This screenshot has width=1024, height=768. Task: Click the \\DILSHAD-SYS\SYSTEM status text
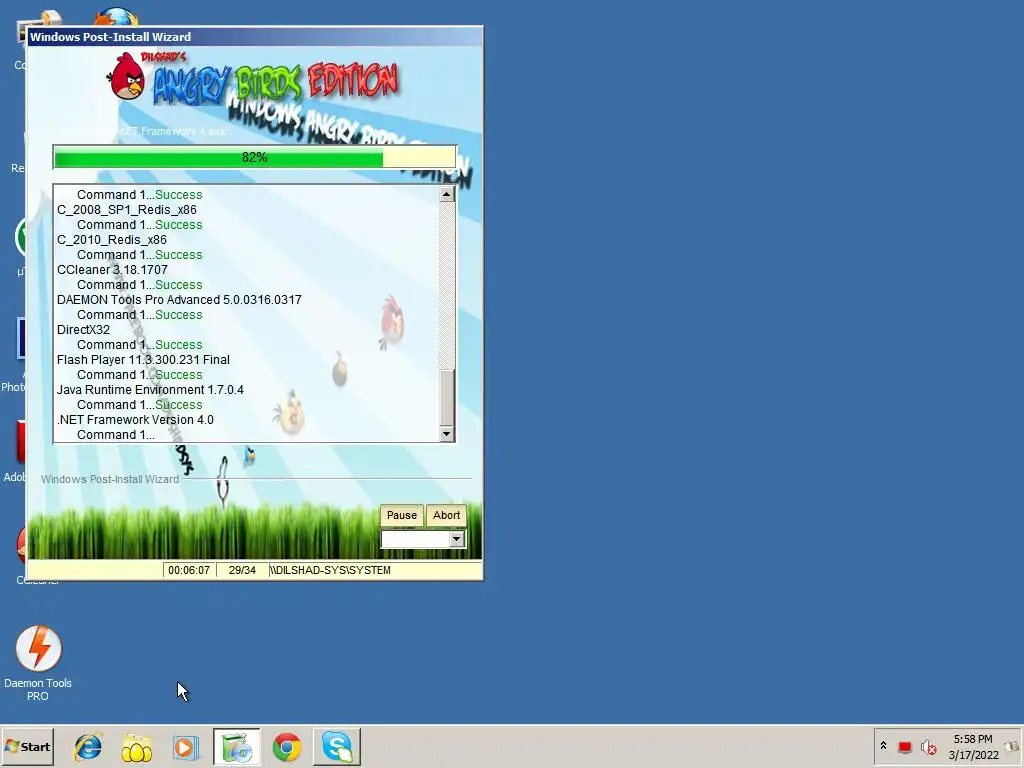pos(330,570)
